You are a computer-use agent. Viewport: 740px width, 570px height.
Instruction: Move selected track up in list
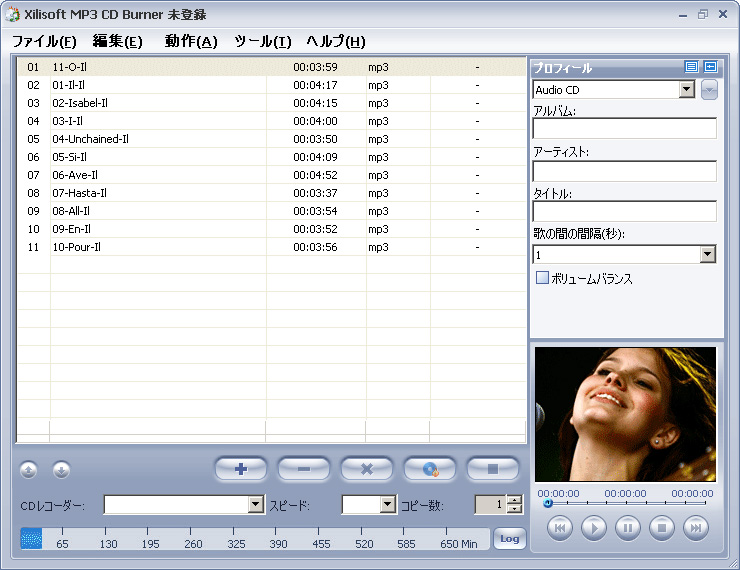[x=29, y=469]
